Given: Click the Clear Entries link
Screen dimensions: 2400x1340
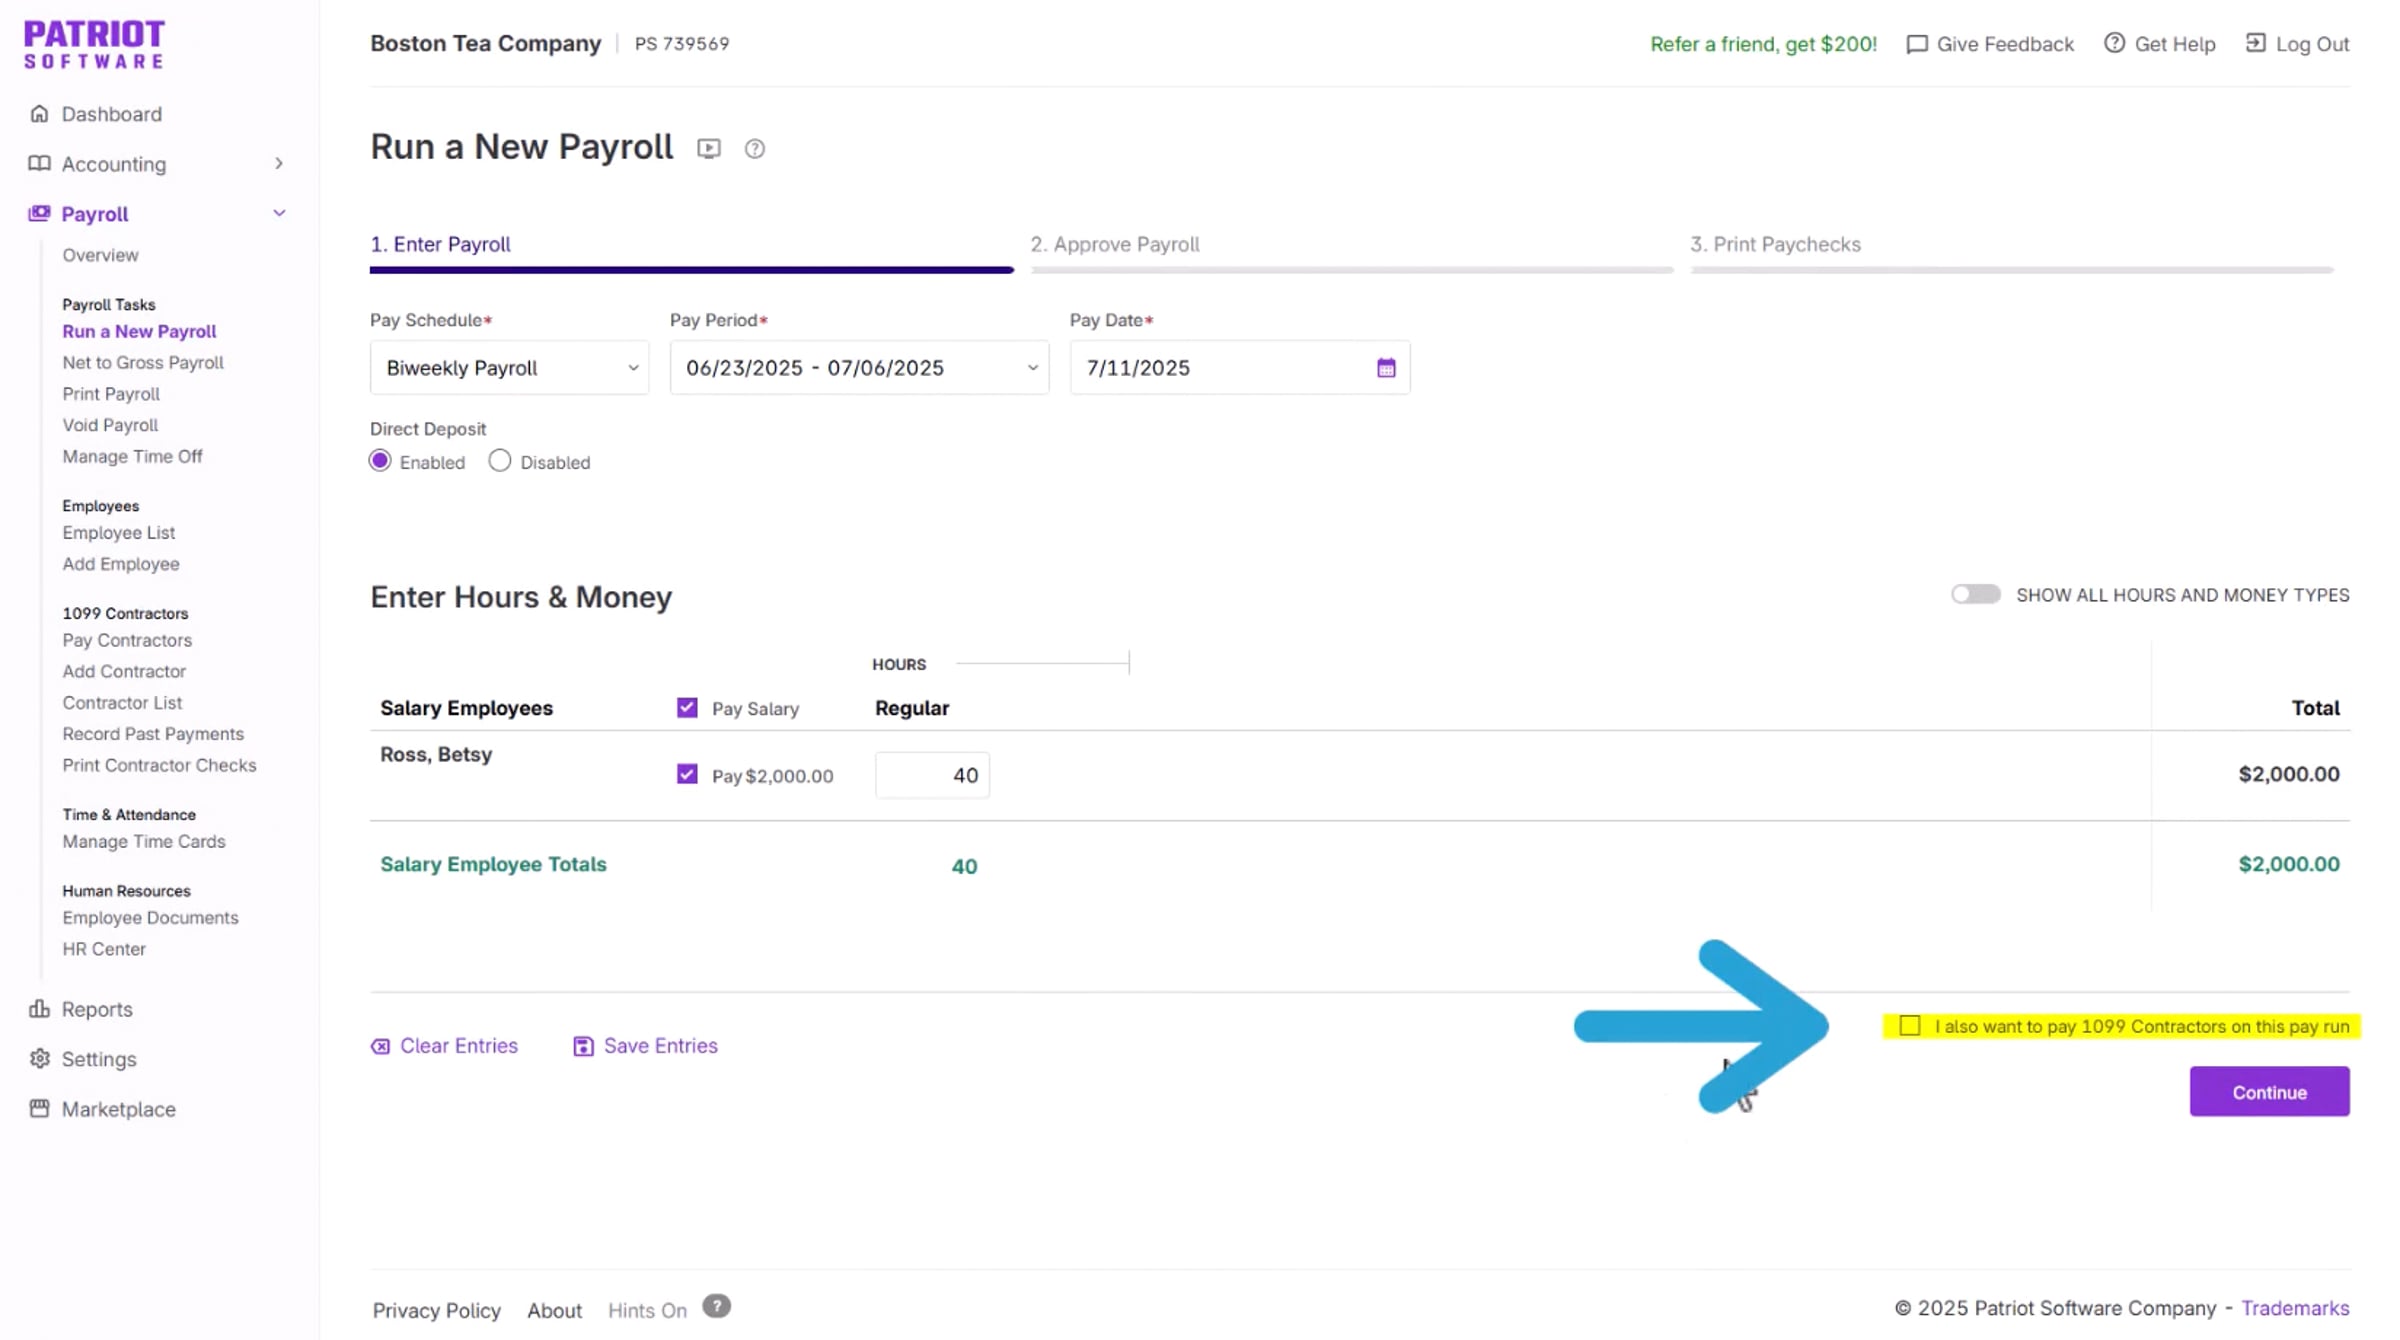Looking at the screenshot, I should [459, 1046].
